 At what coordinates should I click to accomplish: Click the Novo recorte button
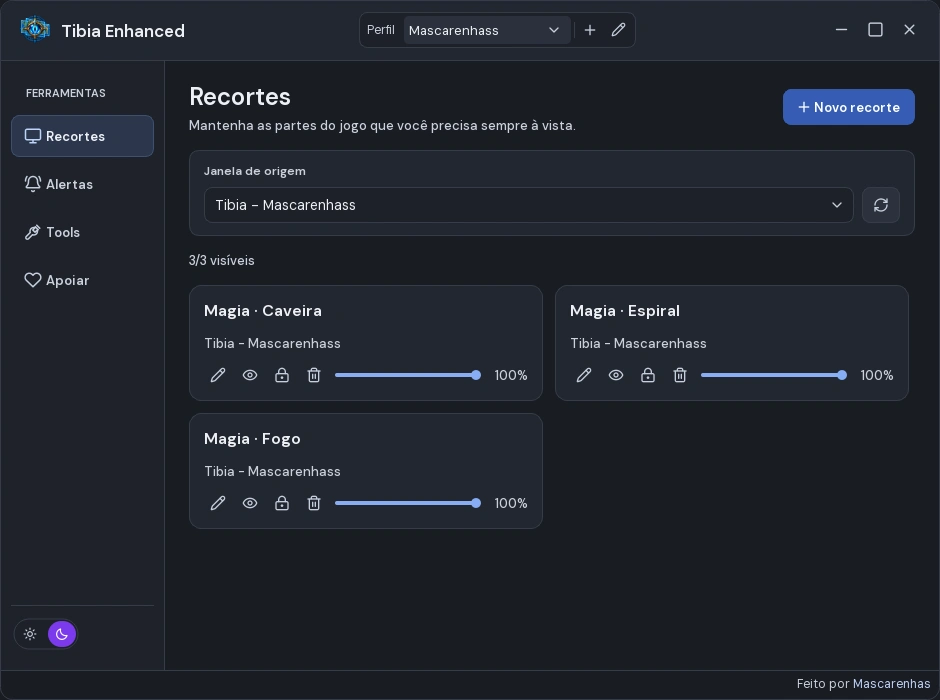[x=848, y=107]
